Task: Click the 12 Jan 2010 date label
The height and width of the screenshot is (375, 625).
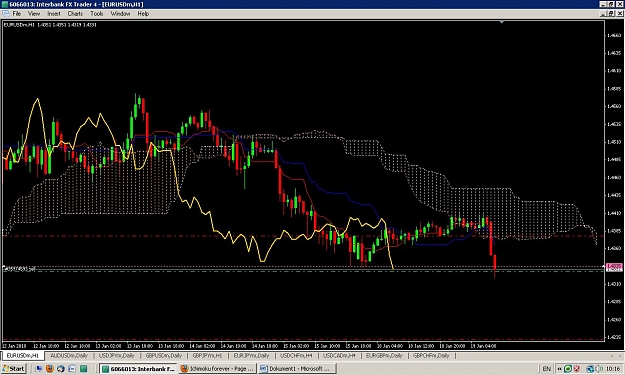Action: pyautogui.click(x=14, y=346)
